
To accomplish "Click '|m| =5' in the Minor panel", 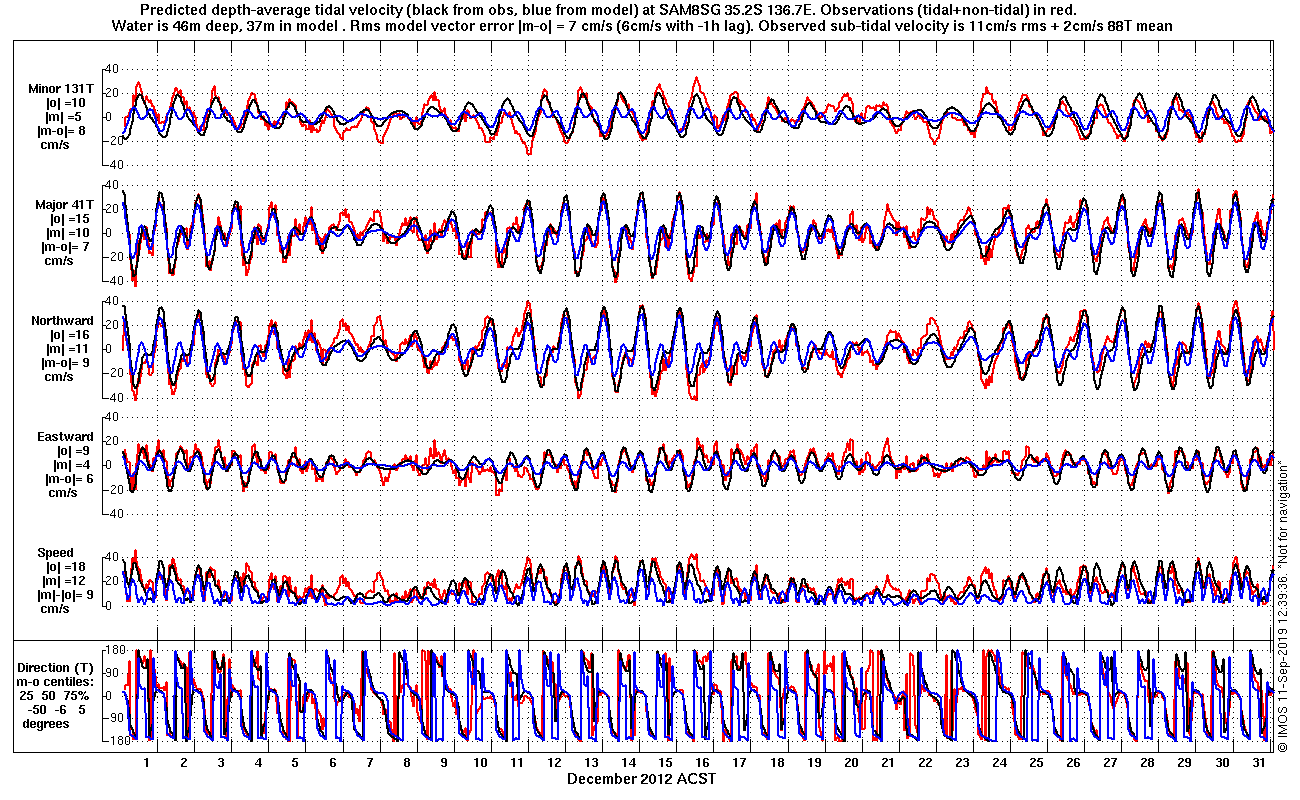I will [63, 117].
